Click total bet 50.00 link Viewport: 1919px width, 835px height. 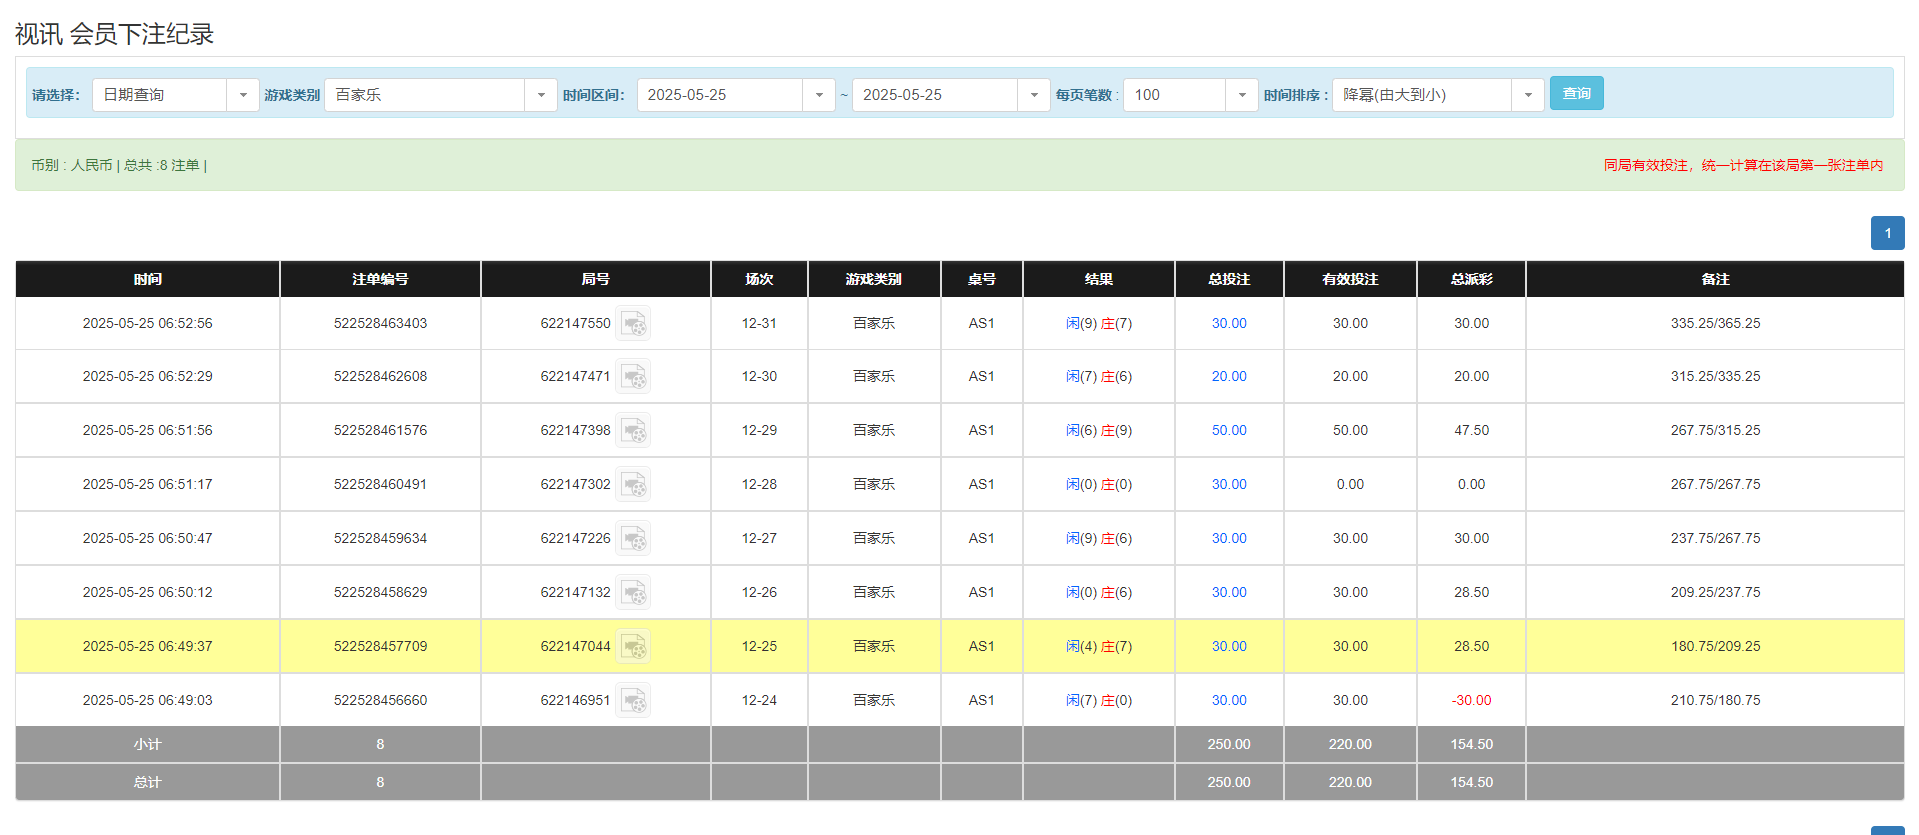click(1229, 431)
